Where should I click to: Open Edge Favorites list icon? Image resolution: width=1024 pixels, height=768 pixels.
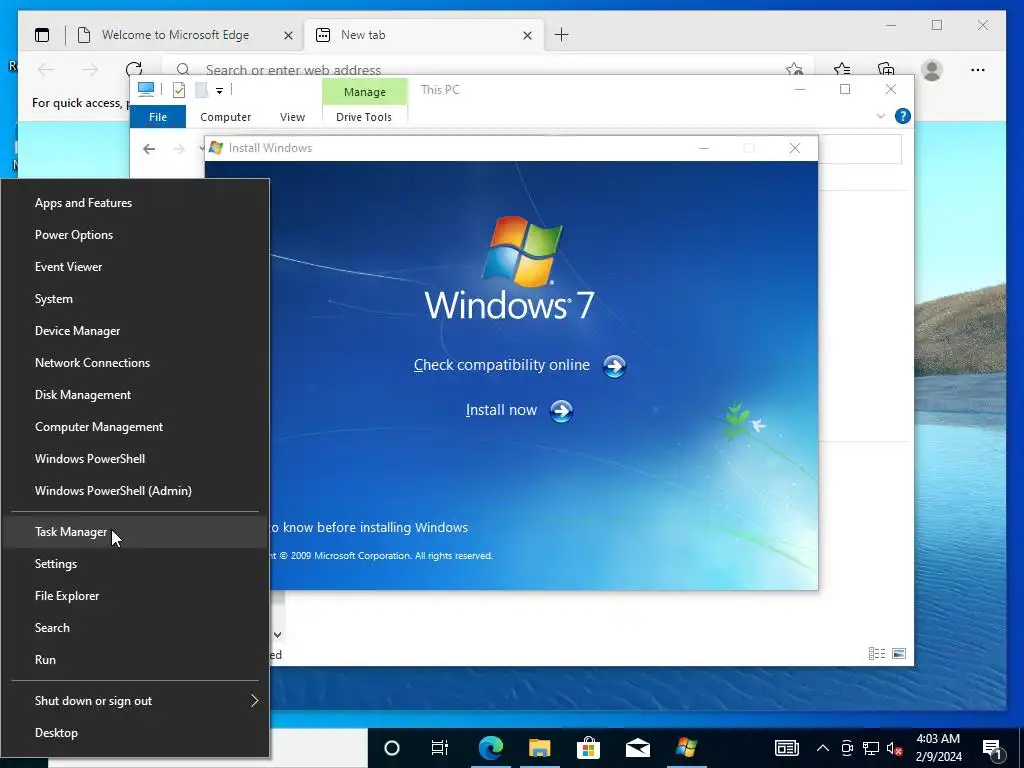point(842,69)
